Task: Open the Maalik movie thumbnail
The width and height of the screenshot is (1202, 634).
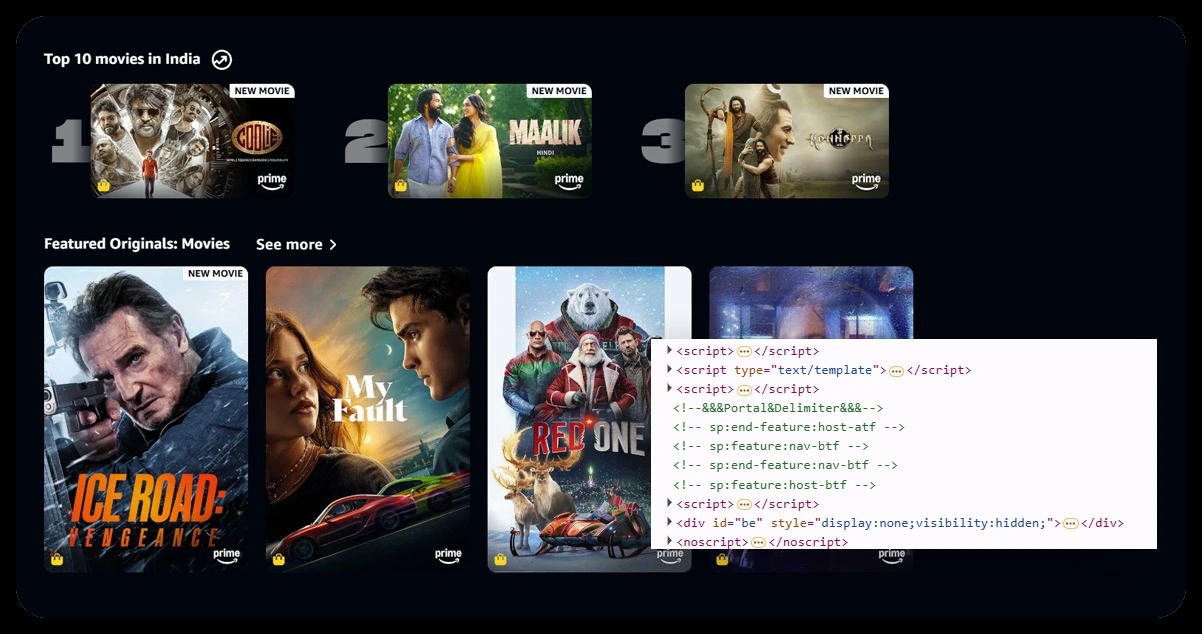Action: (x=489, y=141)
